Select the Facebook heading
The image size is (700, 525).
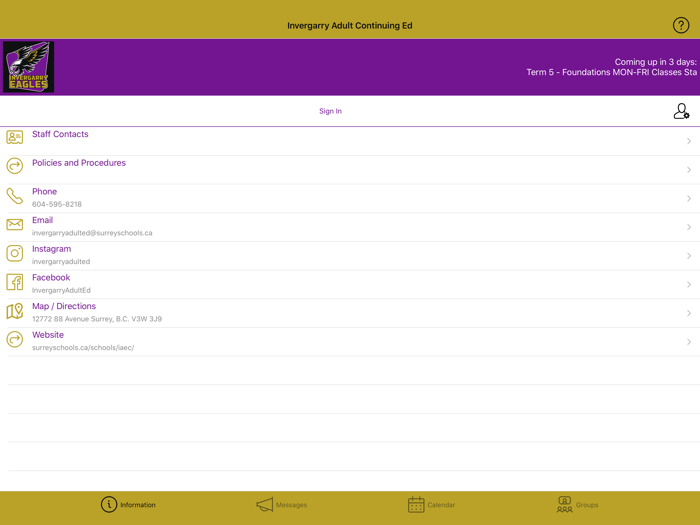[x=51, y=277]
